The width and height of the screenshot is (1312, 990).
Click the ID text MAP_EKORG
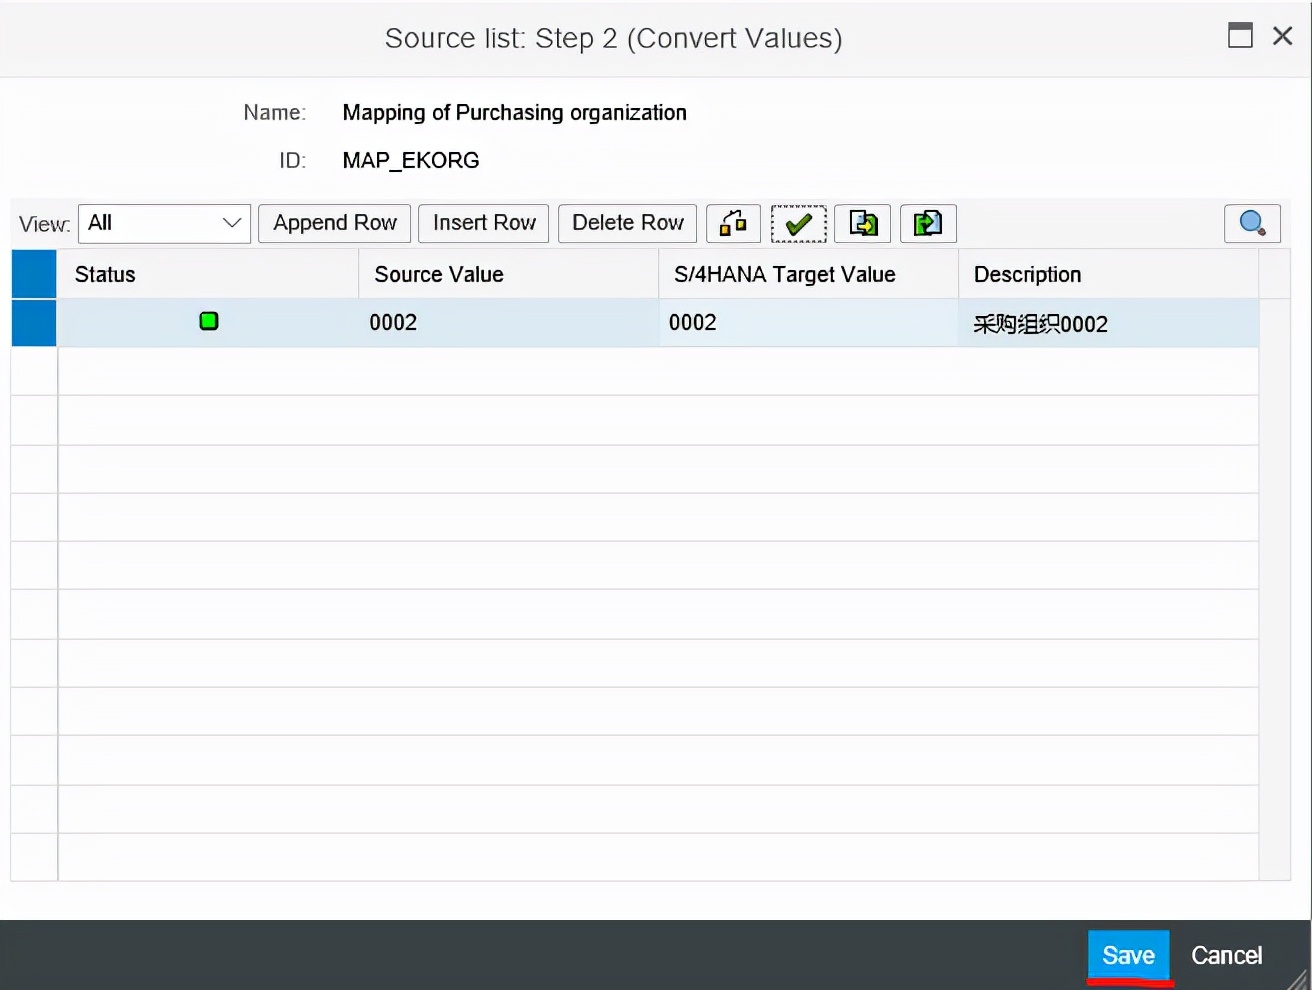click(411, 160)
